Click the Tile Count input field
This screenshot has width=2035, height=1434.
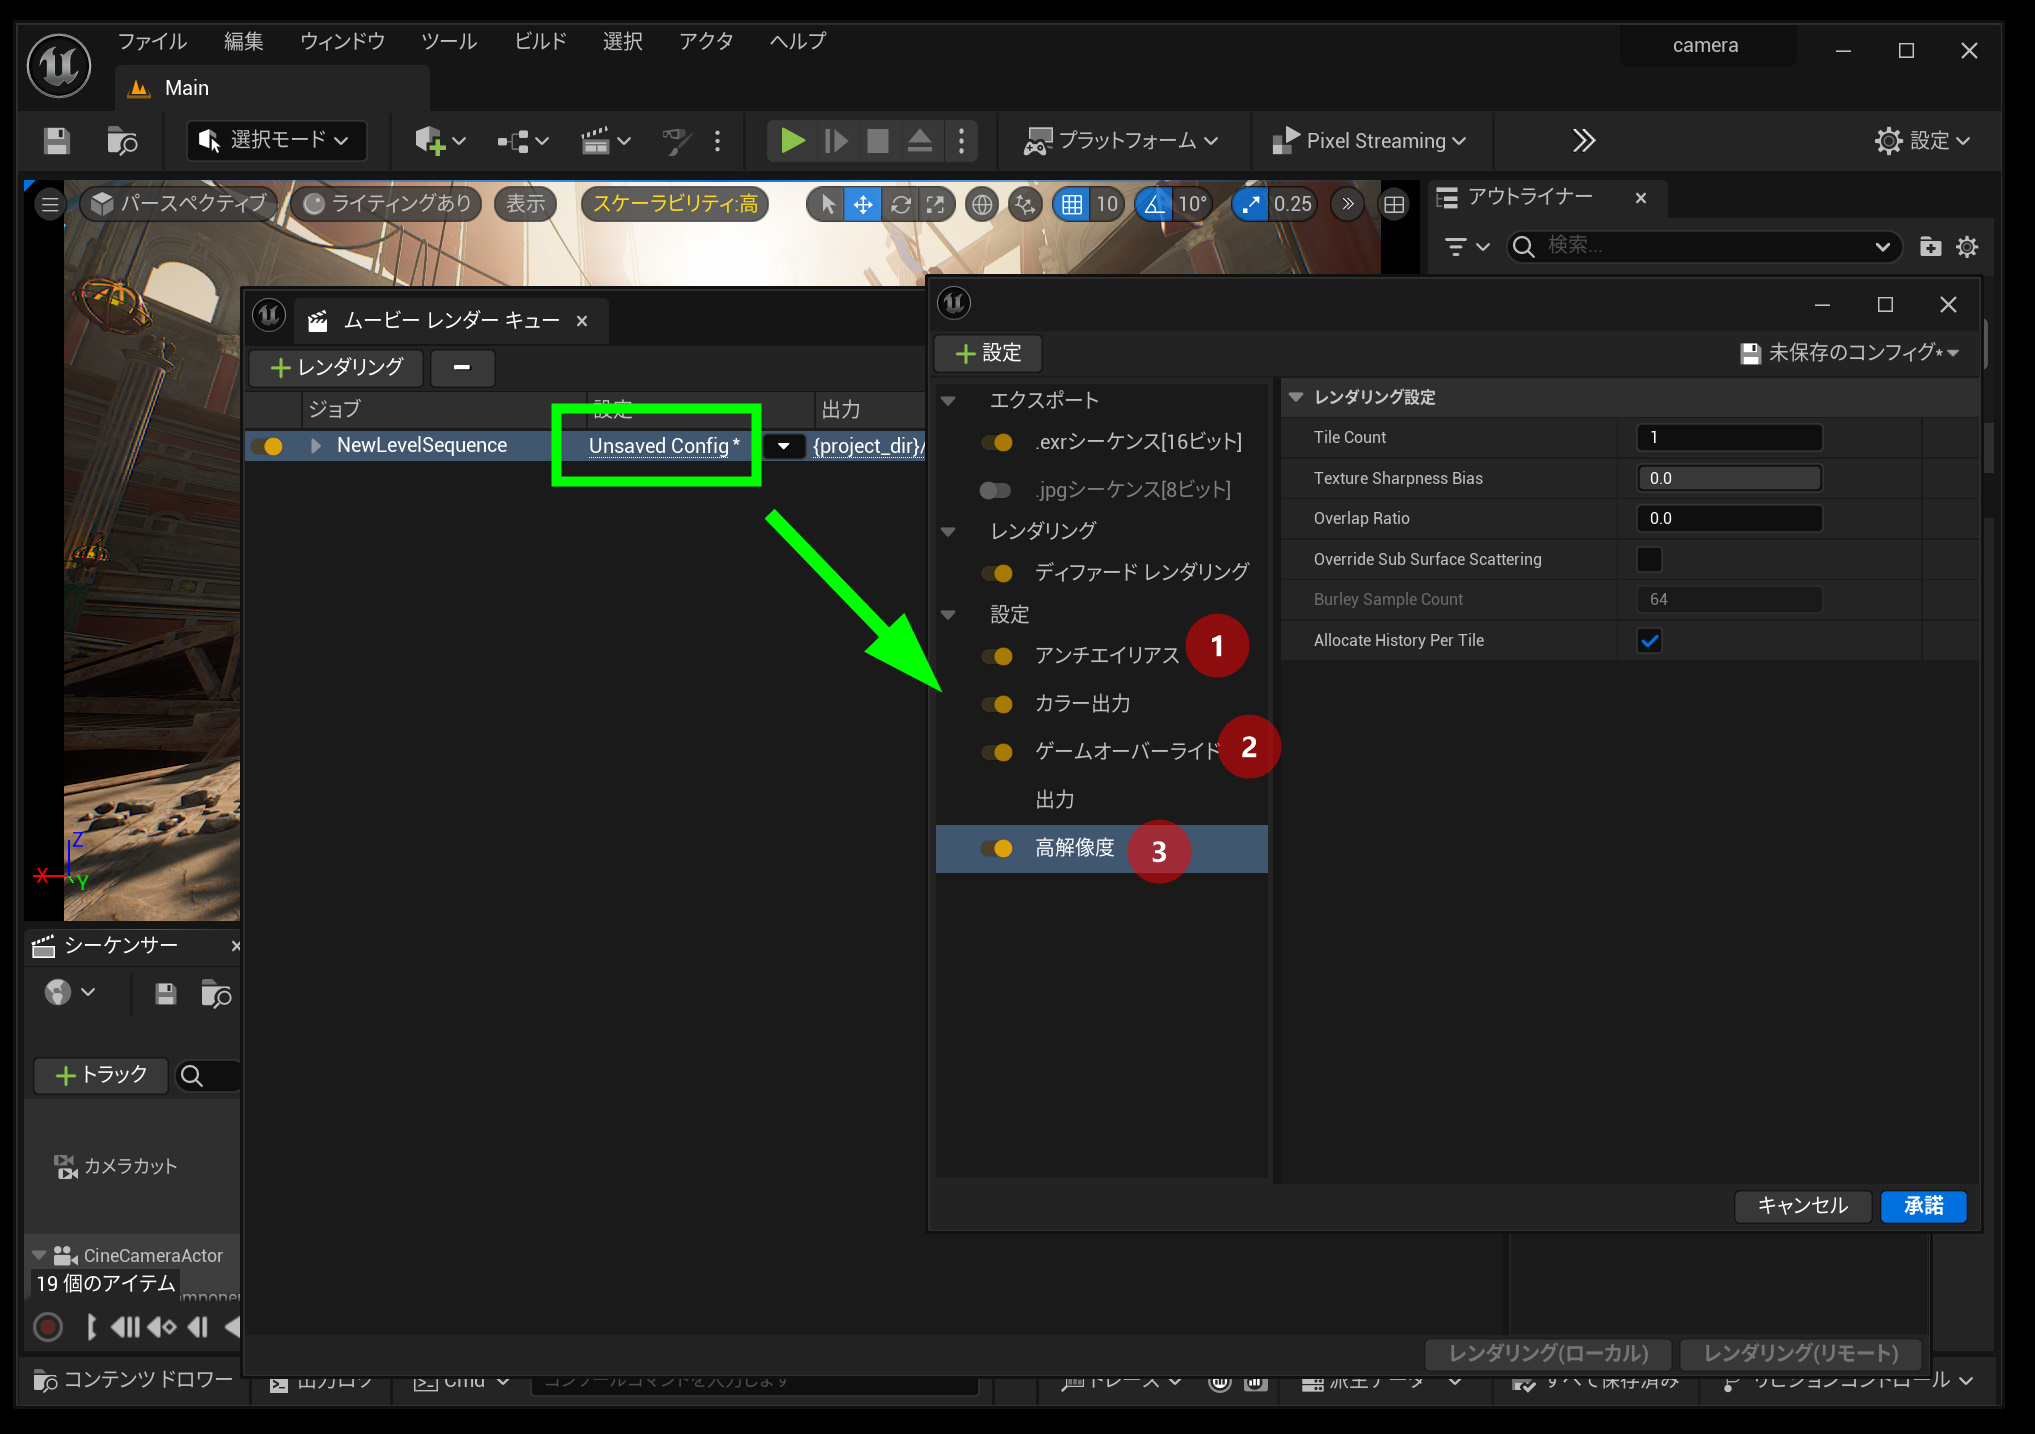[x=1728, y=437]
